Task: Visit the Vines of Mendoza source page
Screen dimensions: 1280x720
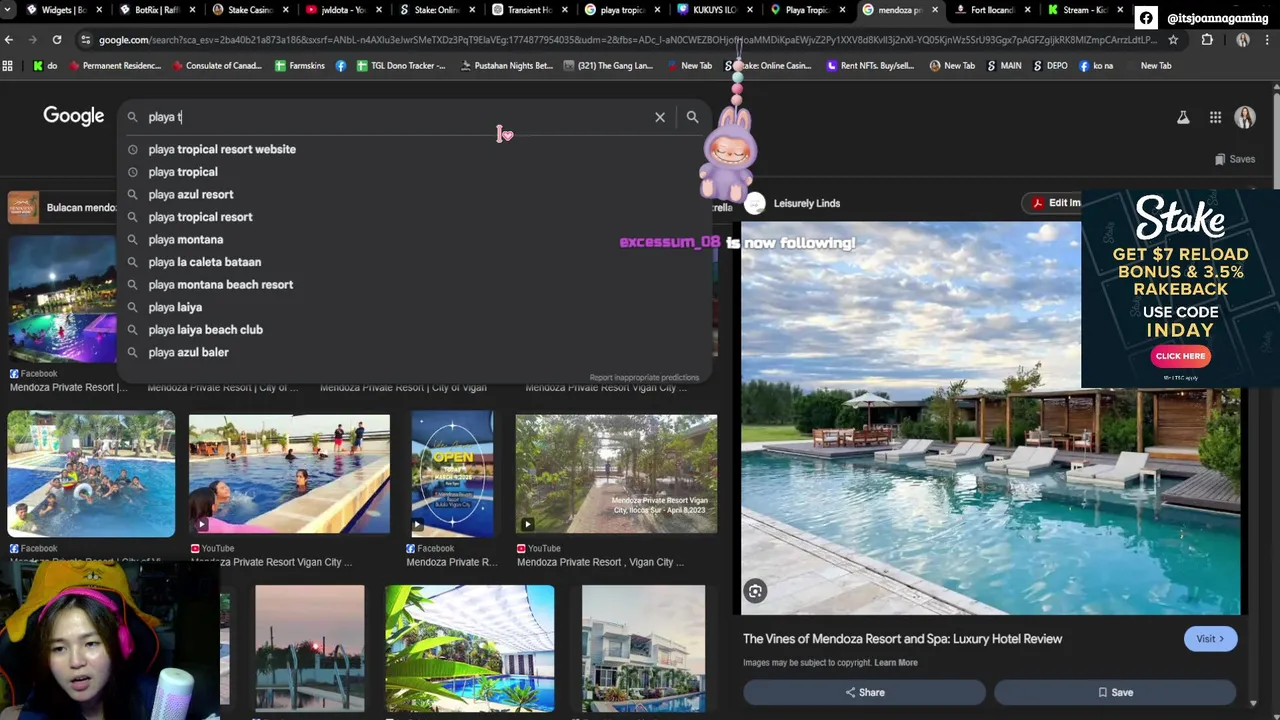Action: [1210, 639]
